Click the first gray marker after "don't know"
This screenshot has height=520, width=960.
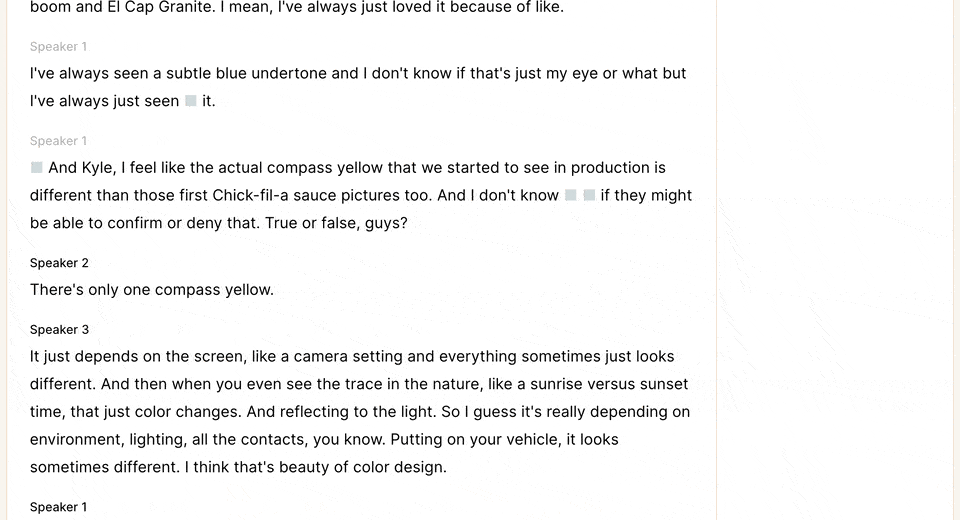click(x=571, y=195)
